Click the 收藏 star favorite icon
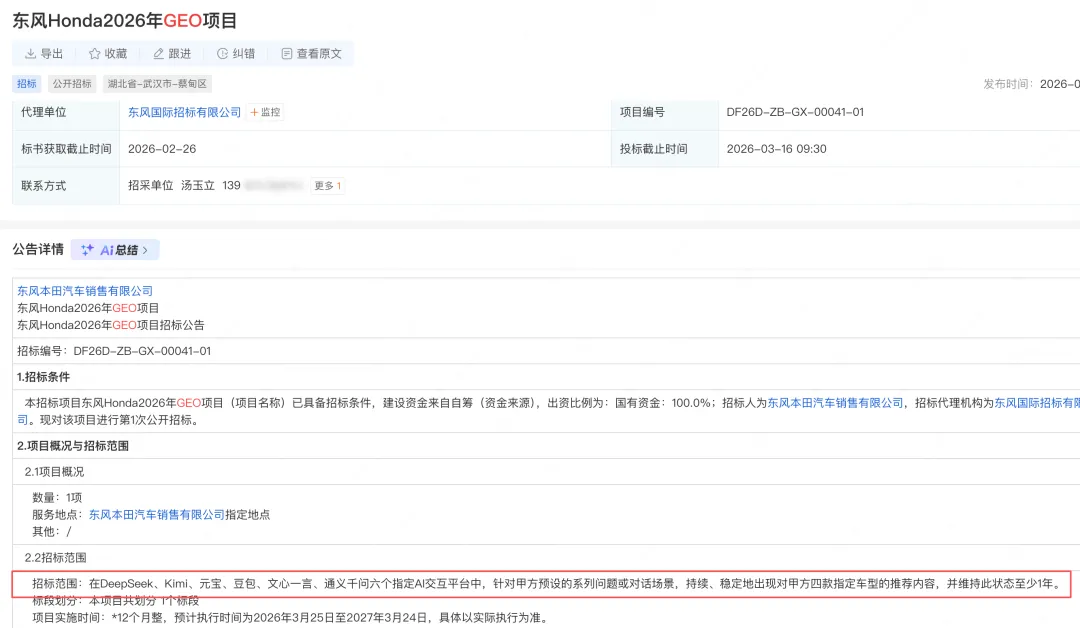This screenshot has height=628, width=1080. coord(94,54)
